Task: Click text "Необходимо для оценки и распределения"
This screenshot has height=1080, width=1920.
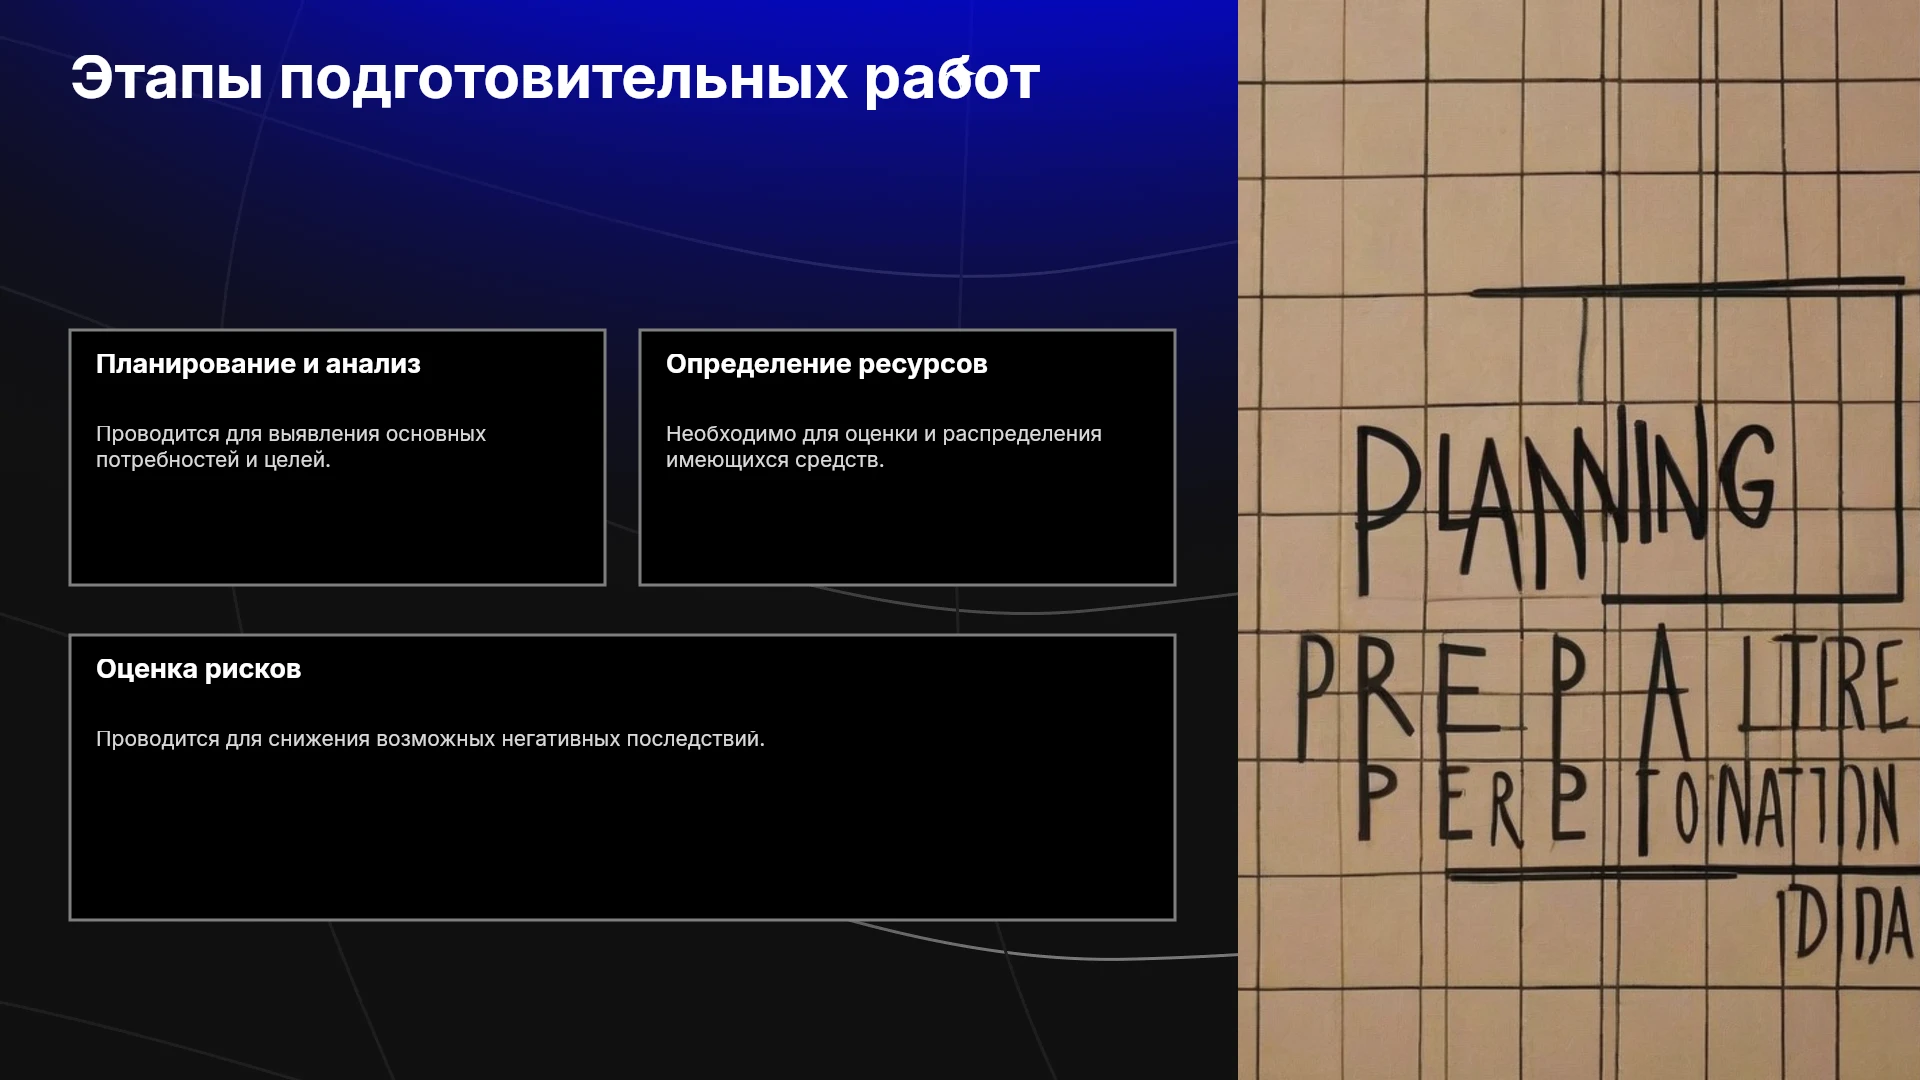Action: (x=884, y=434)
